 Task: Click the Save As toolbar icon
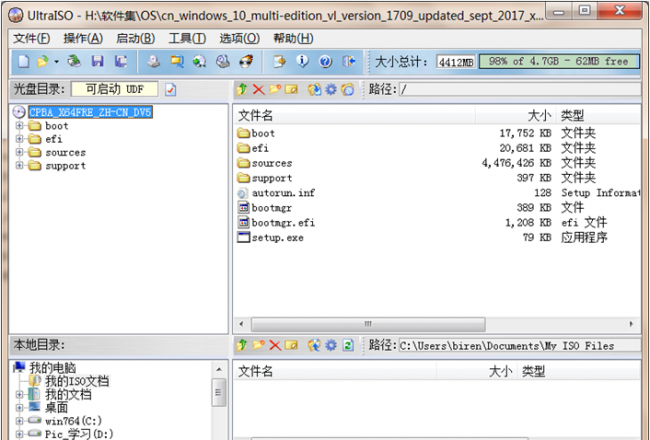click(121, 61)
